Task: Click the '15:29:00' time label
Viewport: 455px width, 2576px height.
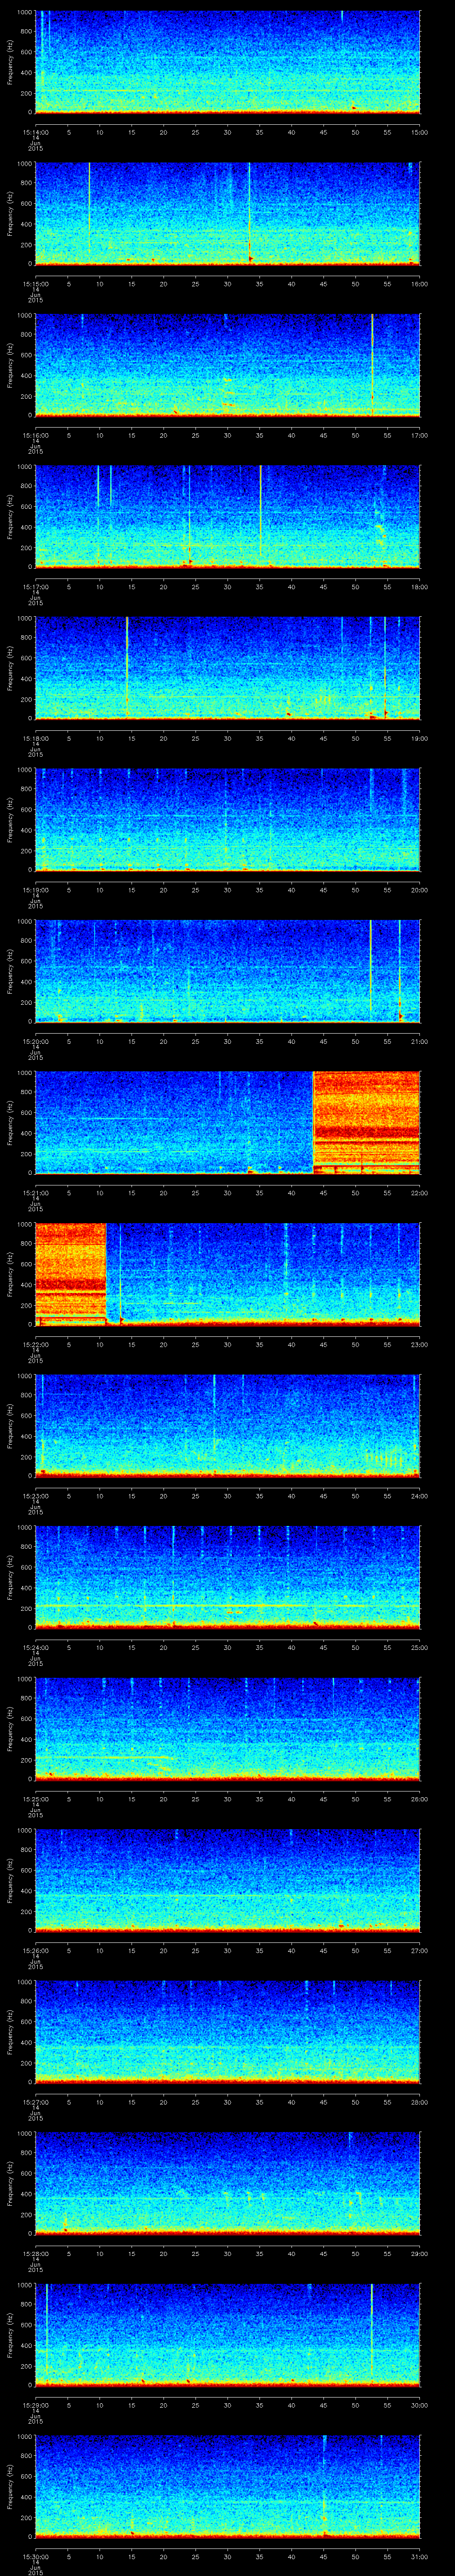Action: [x=35, y=2405]
